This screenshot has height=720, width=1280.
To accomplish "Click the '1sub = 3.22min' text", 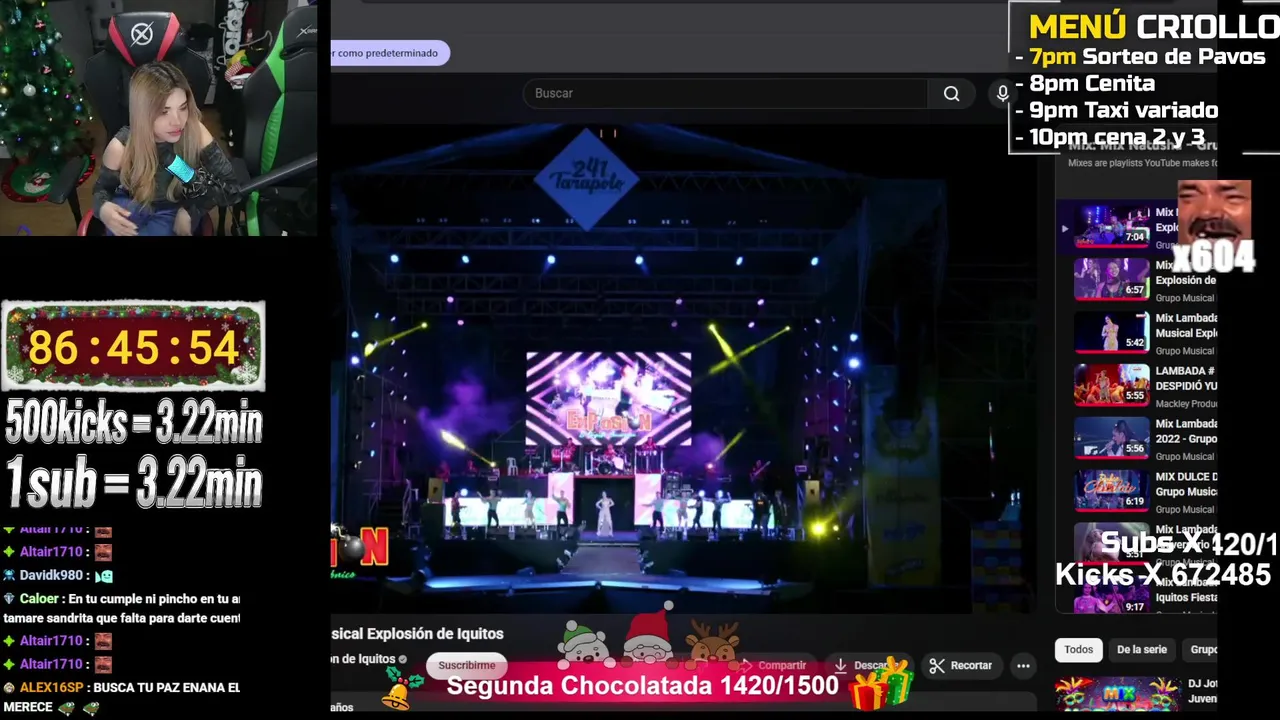I will point(133,484).
